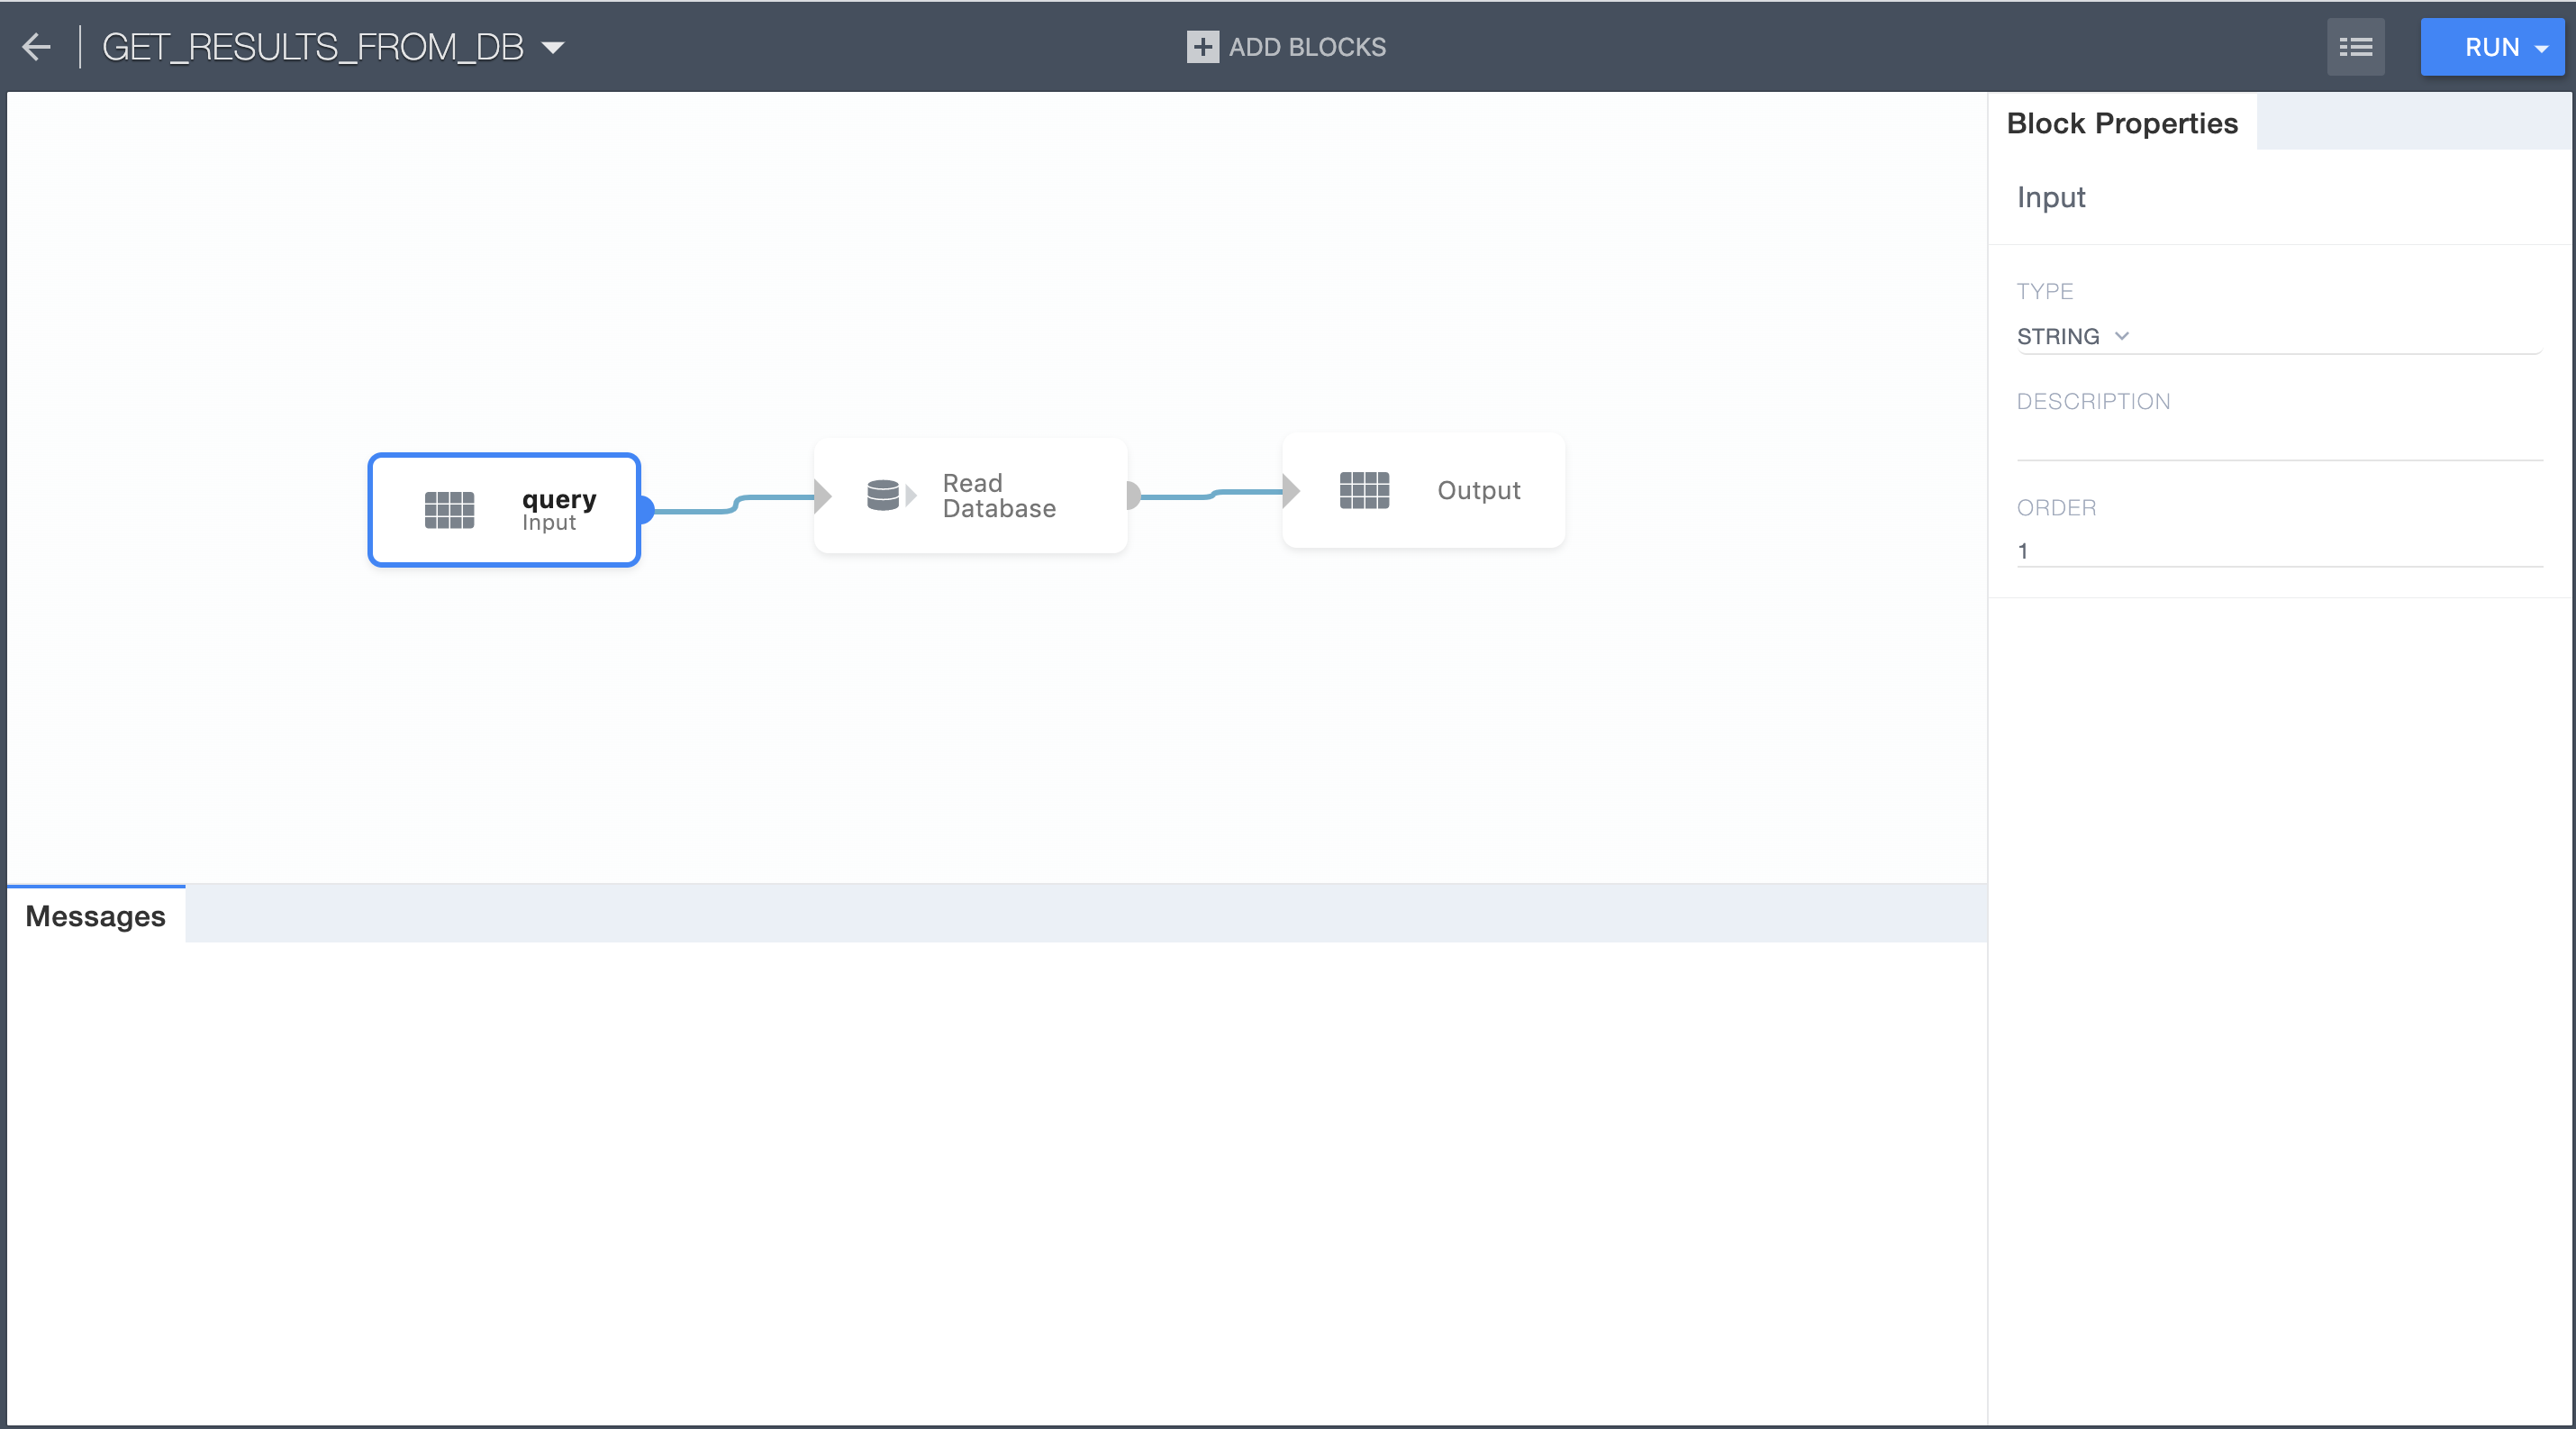Click the Output block input port arrow
The height and width of the screenshot is (1429, 2576).
(x=1291, y=490)
